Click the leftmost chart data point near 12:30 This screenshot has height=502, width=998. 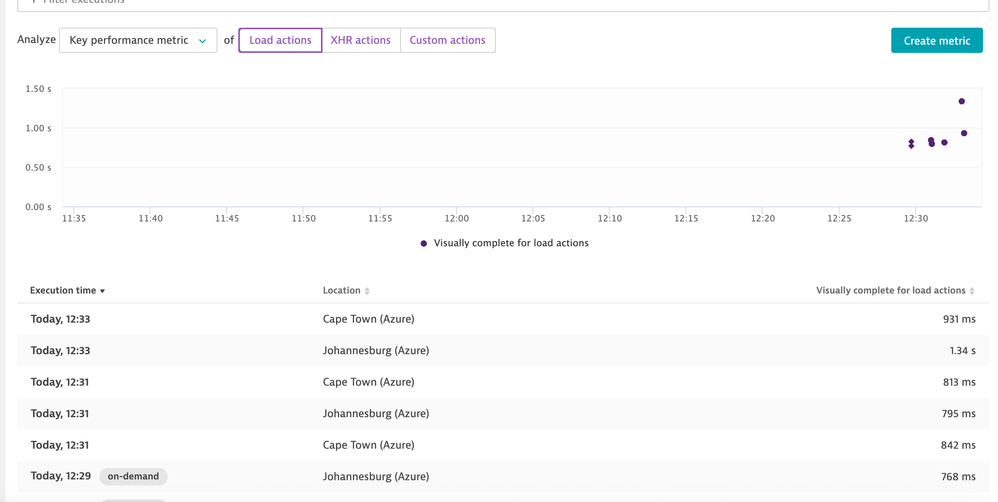pyautogui.click(x=911, y=144)
